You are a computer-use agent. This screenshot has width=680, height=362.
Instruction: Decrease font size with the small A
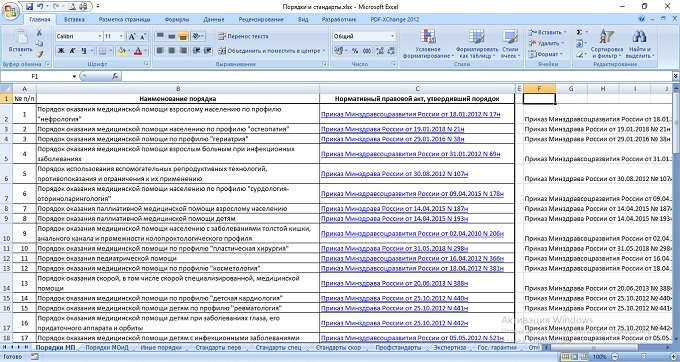tap(143, 36)
